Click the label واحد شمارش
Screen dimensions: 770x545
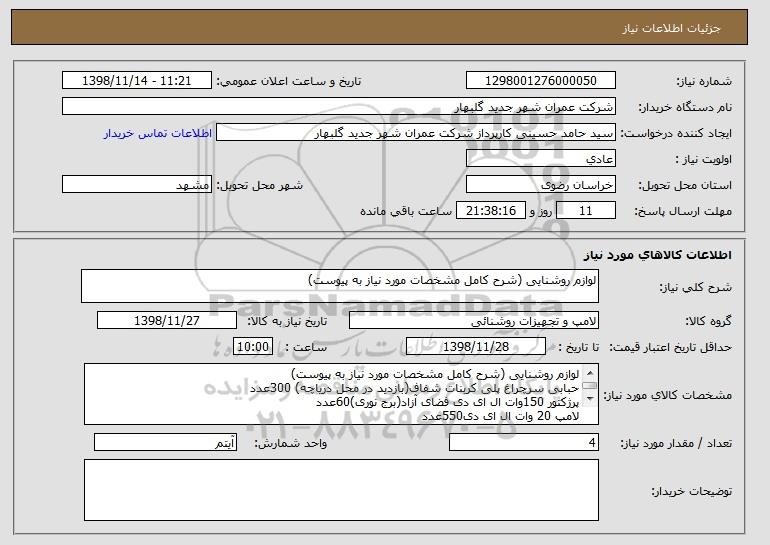(290, 444)
